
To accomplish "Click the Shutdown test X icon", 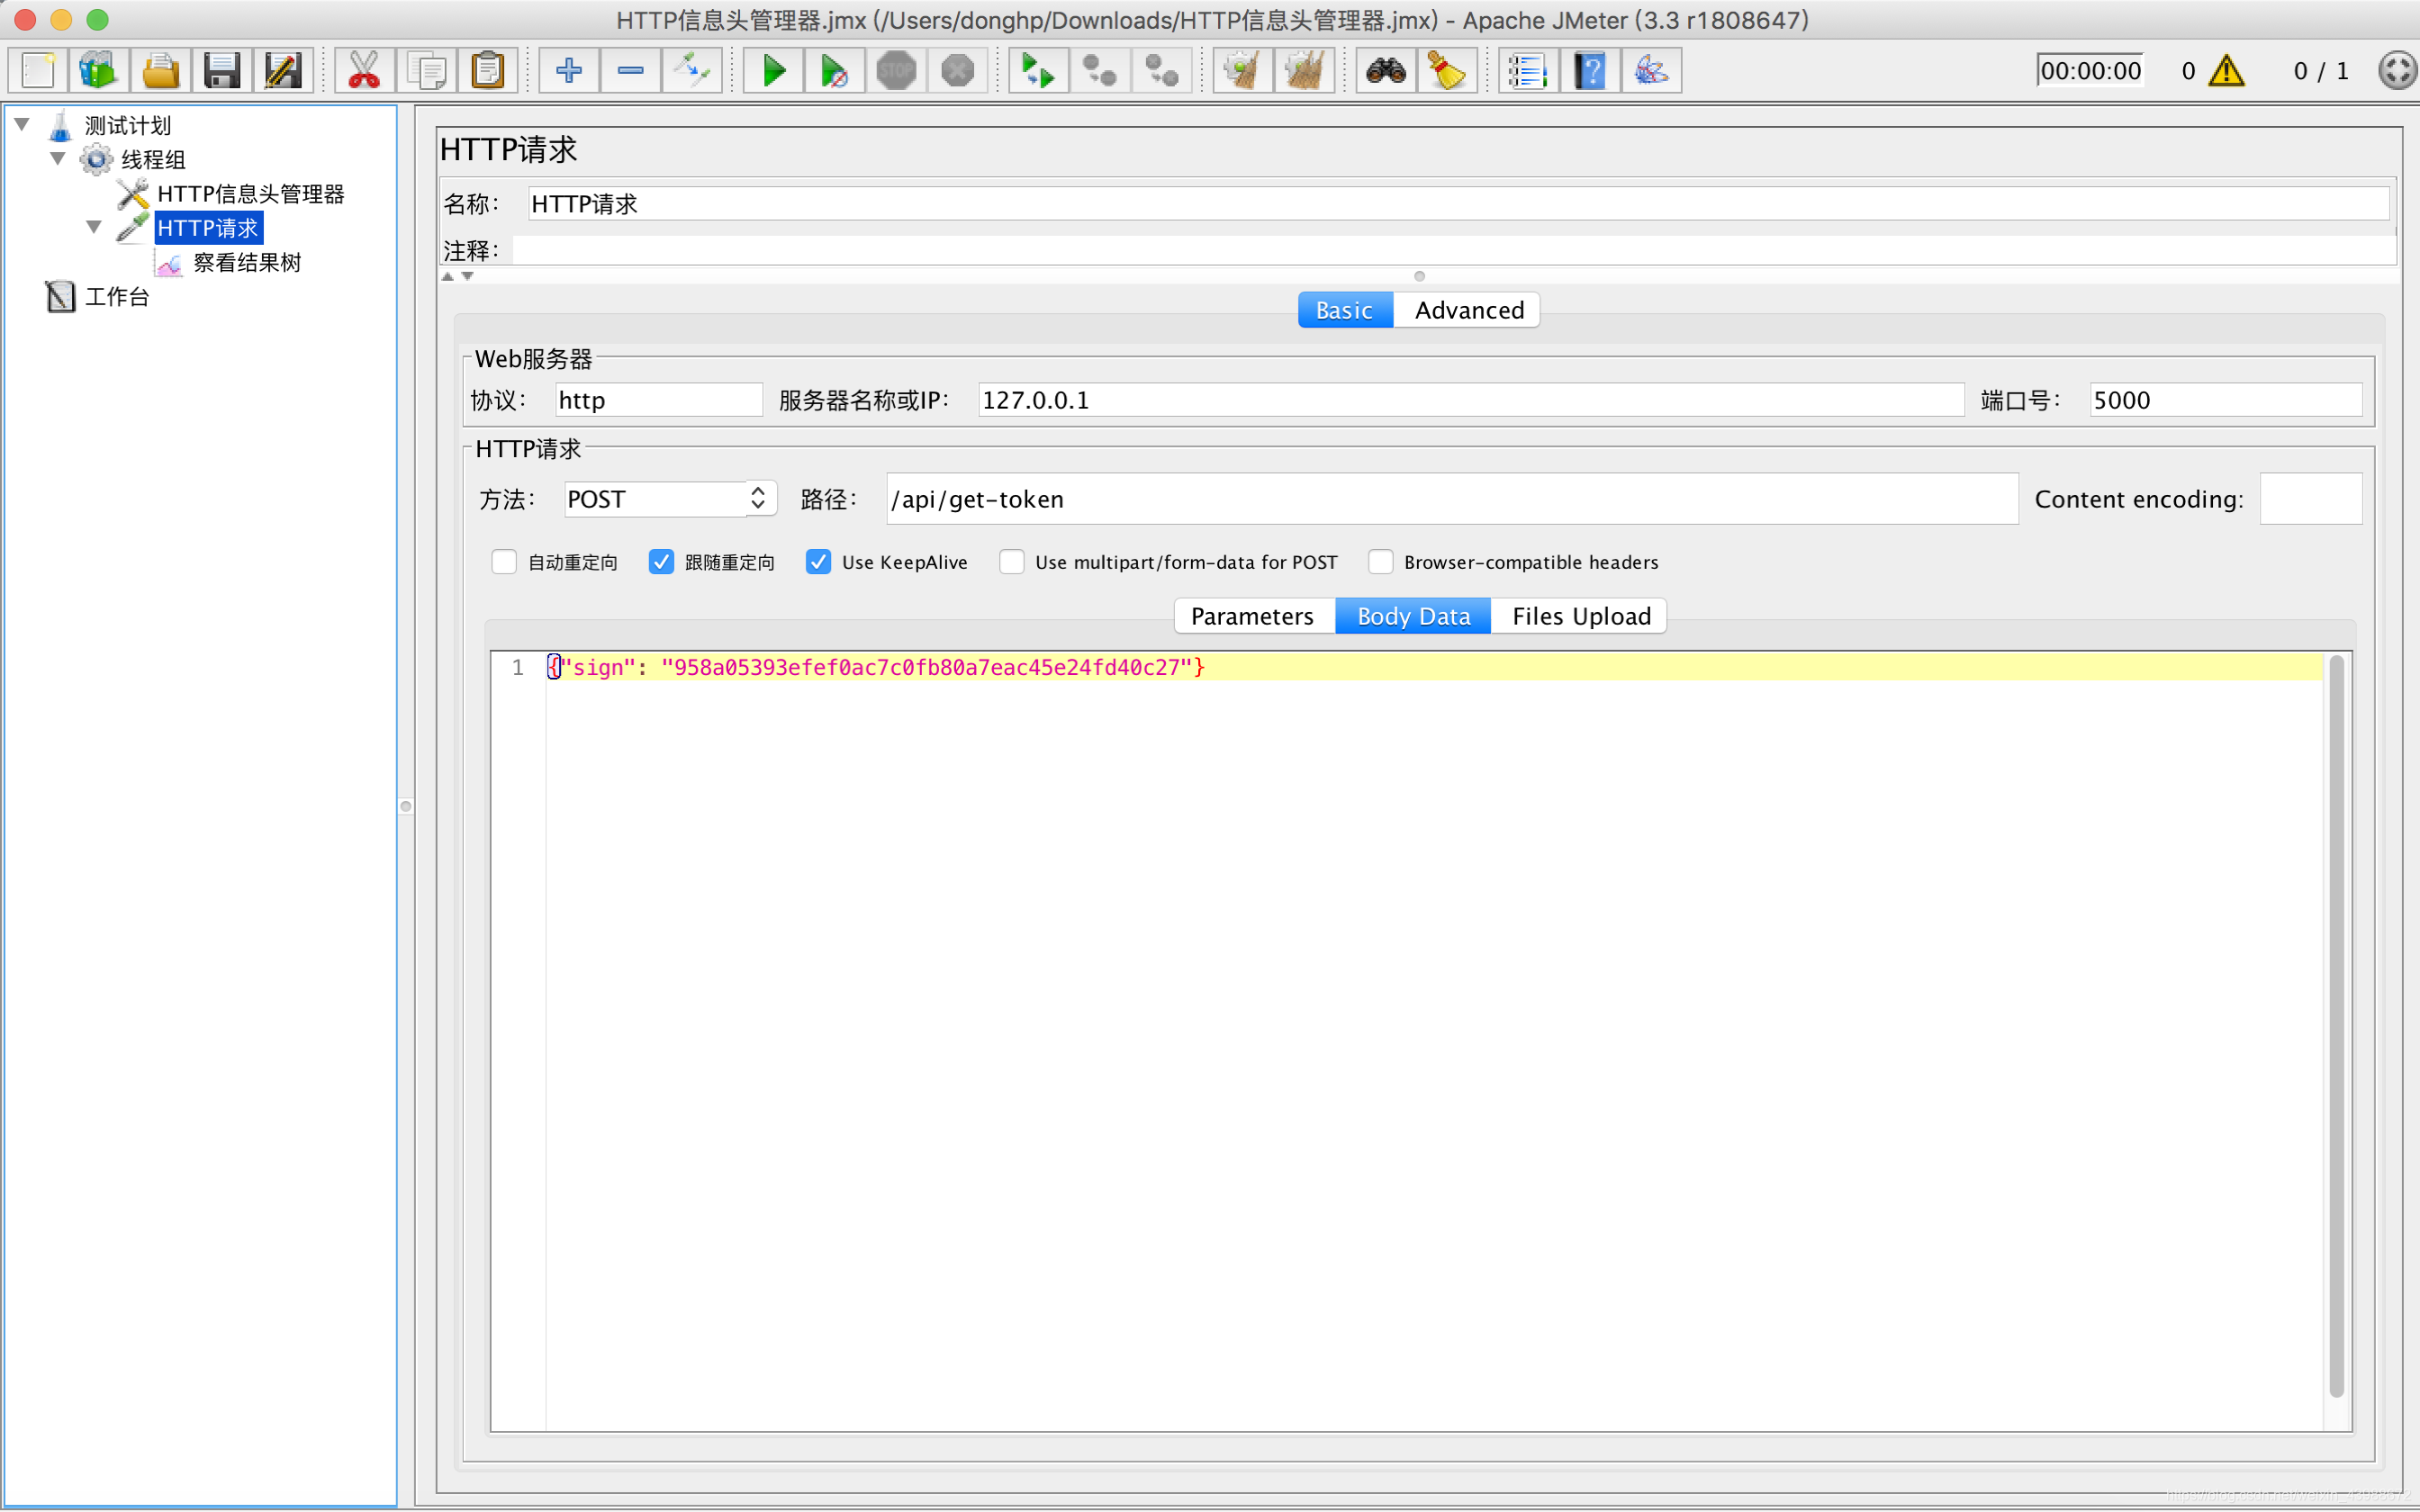I will (x=958, y=71).
